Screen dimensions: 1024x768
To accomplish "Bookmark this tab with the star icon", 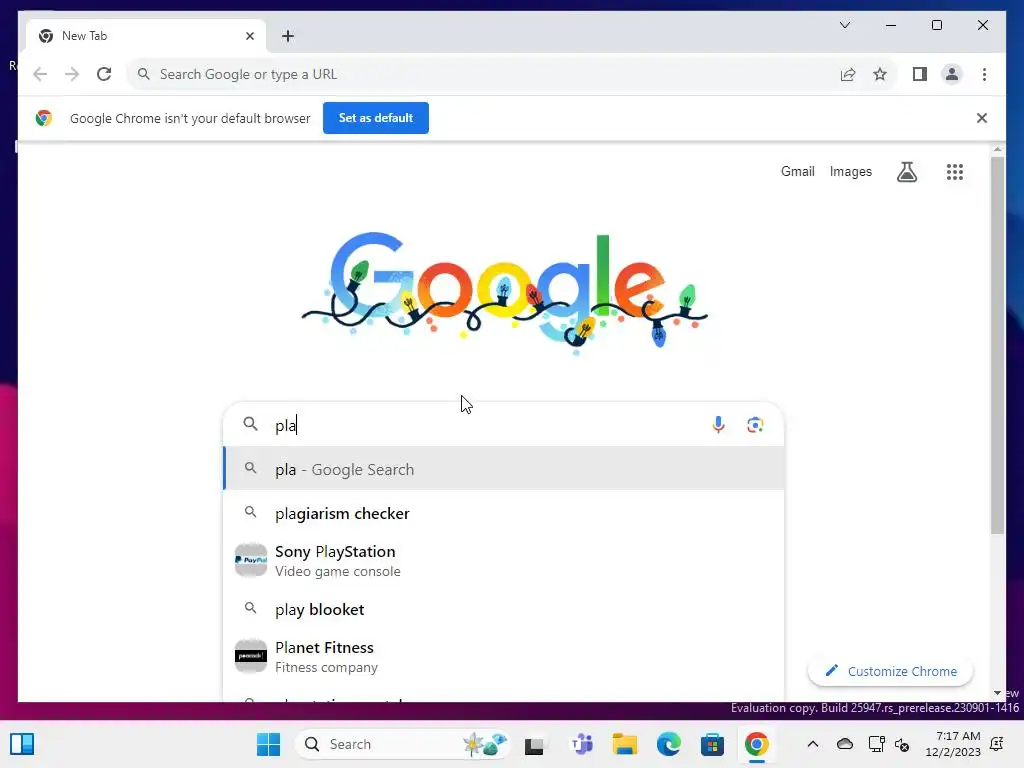I will (880, 74).
